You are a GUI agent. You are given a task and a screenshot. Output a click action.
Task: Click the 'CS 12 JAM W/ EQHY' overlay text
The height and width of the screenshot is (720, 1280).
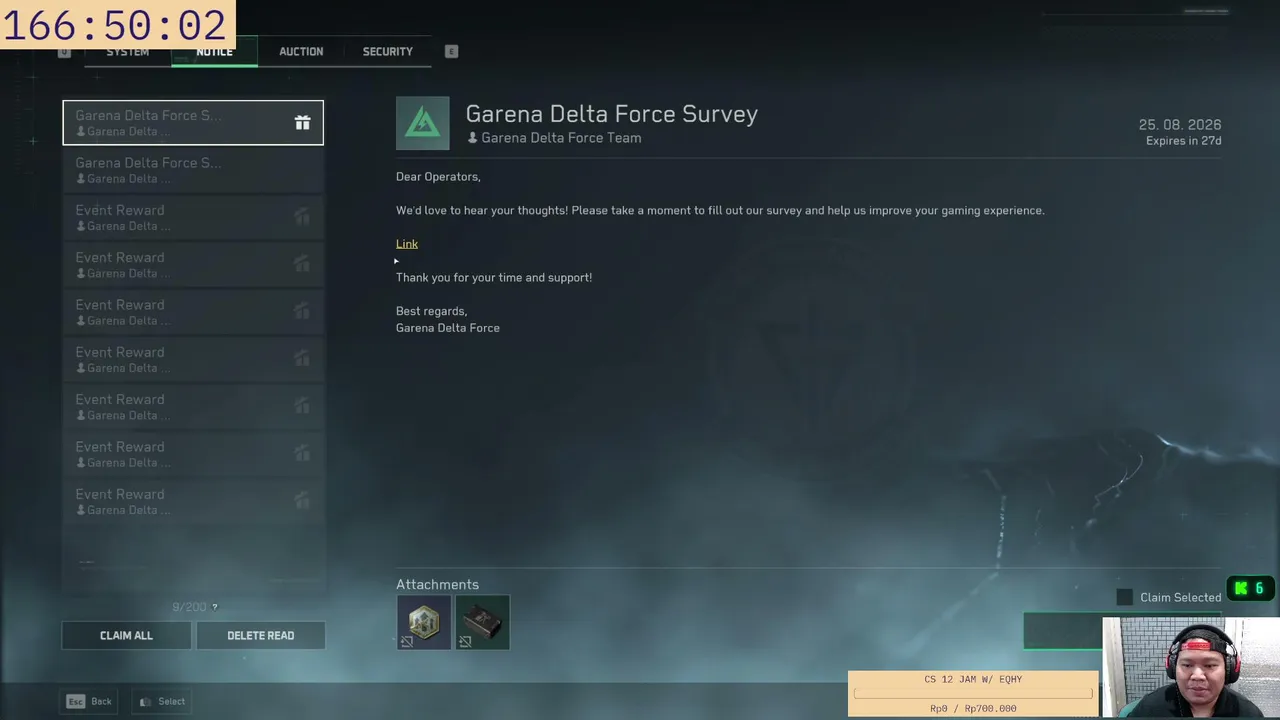tap(973, 679)
